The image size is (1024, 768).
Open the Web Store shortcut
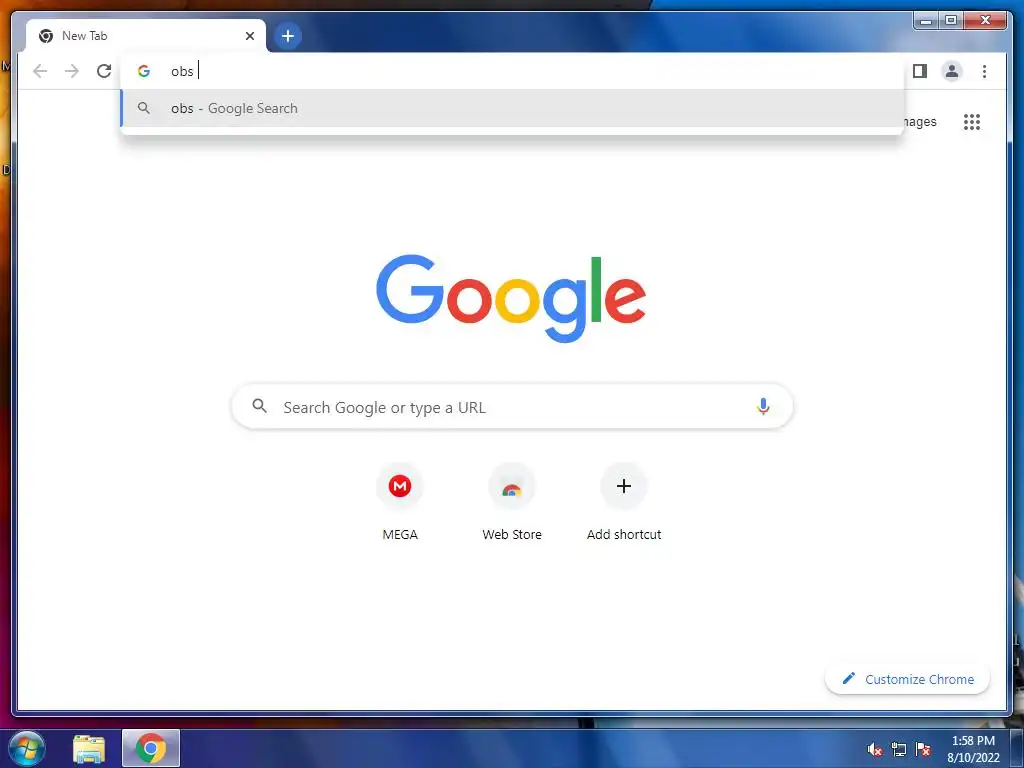(512, 503)
